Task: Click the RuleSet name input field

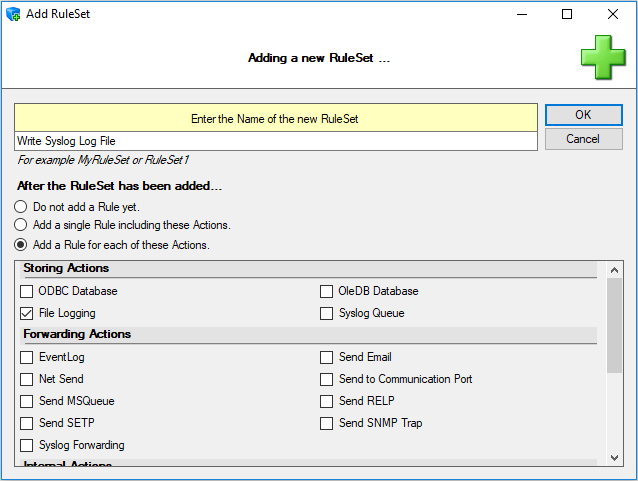Action: tap(276, 141)
